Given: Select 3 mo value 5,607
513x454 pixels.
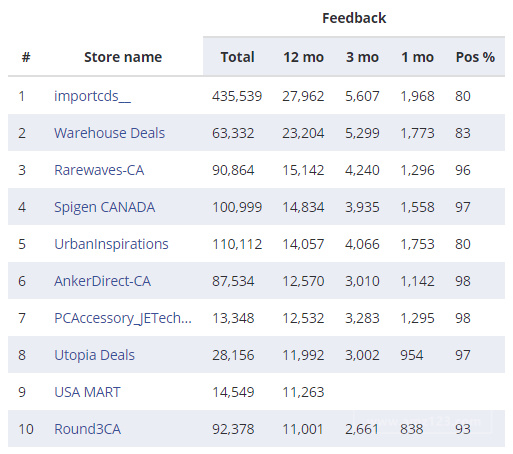Looking at the screenshot, I should [362, 96].
